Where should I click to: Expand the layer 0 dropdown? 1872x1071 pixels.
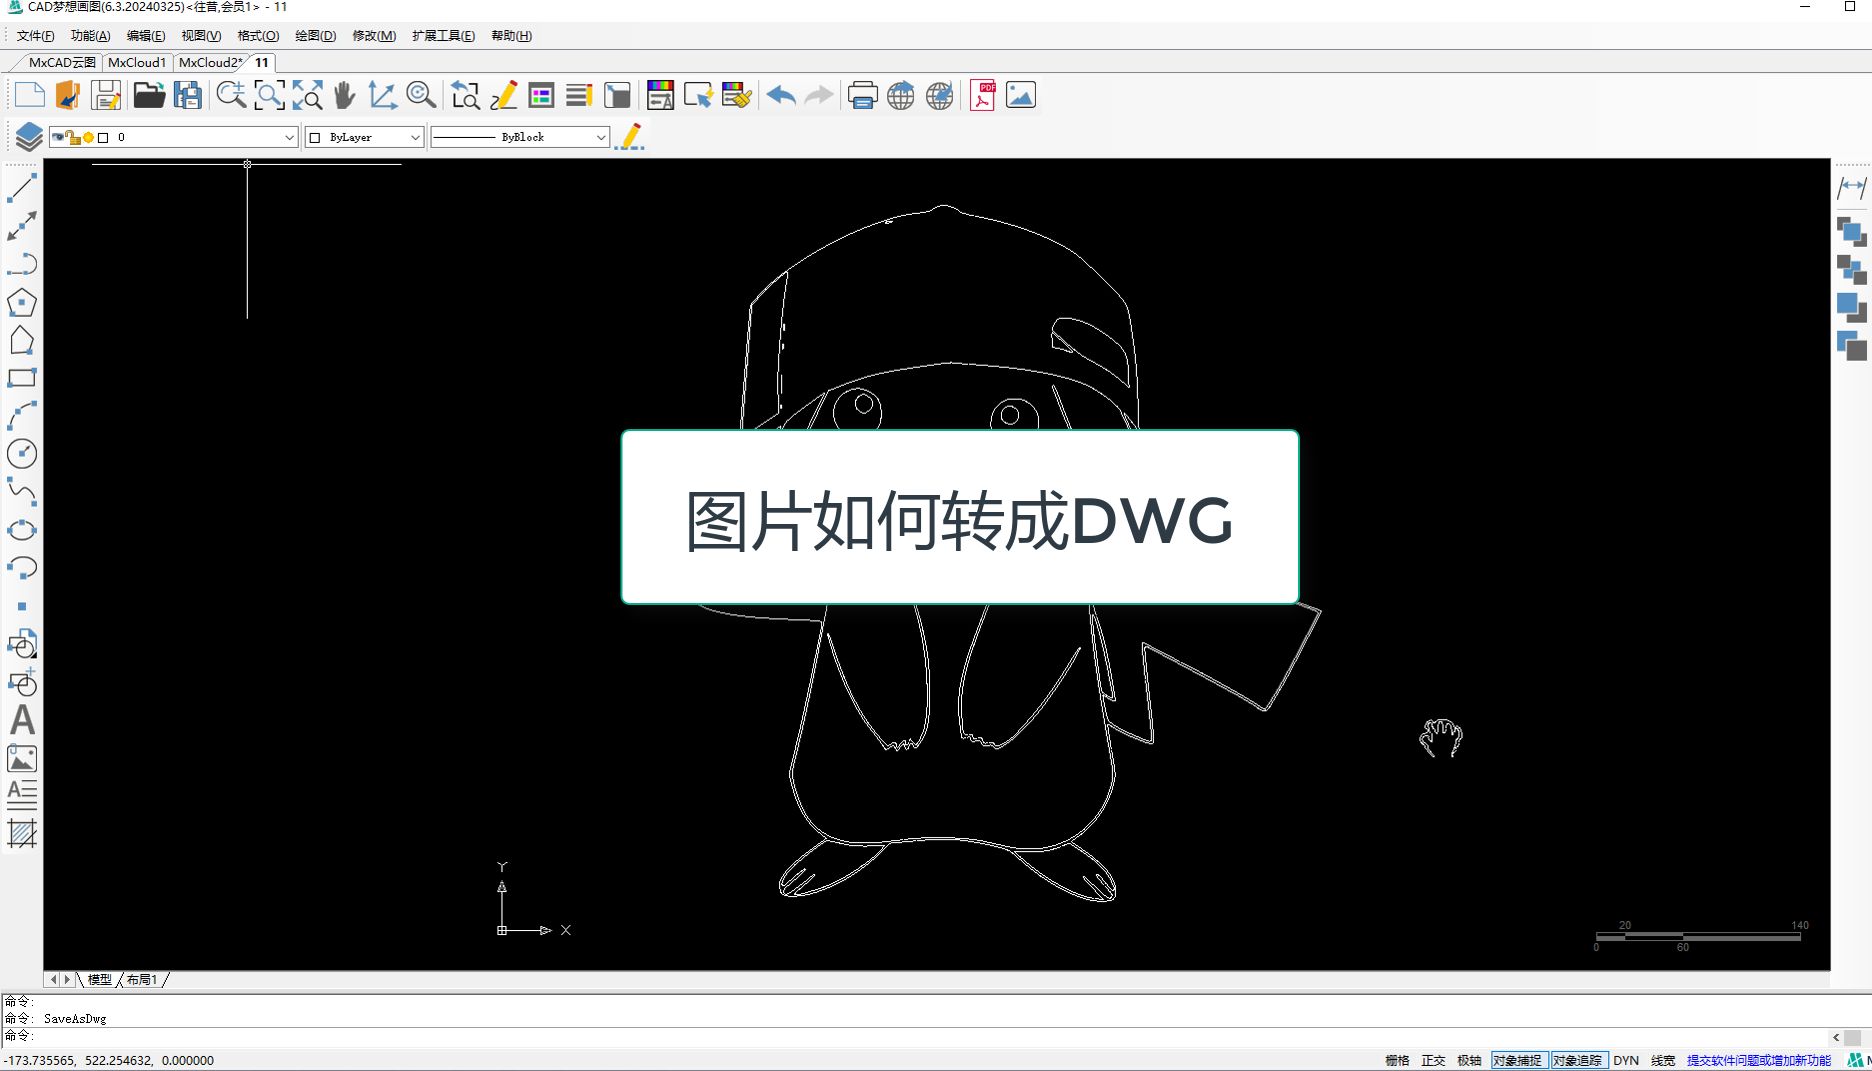coord(289,137)
